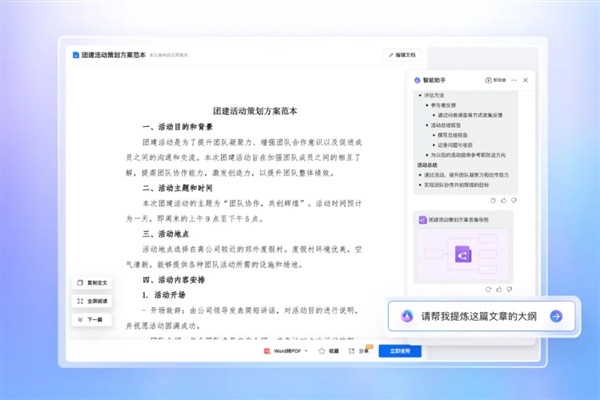
Task: Click the 撰写总结报告 outline bullet
Action: [x=453, y=135]
